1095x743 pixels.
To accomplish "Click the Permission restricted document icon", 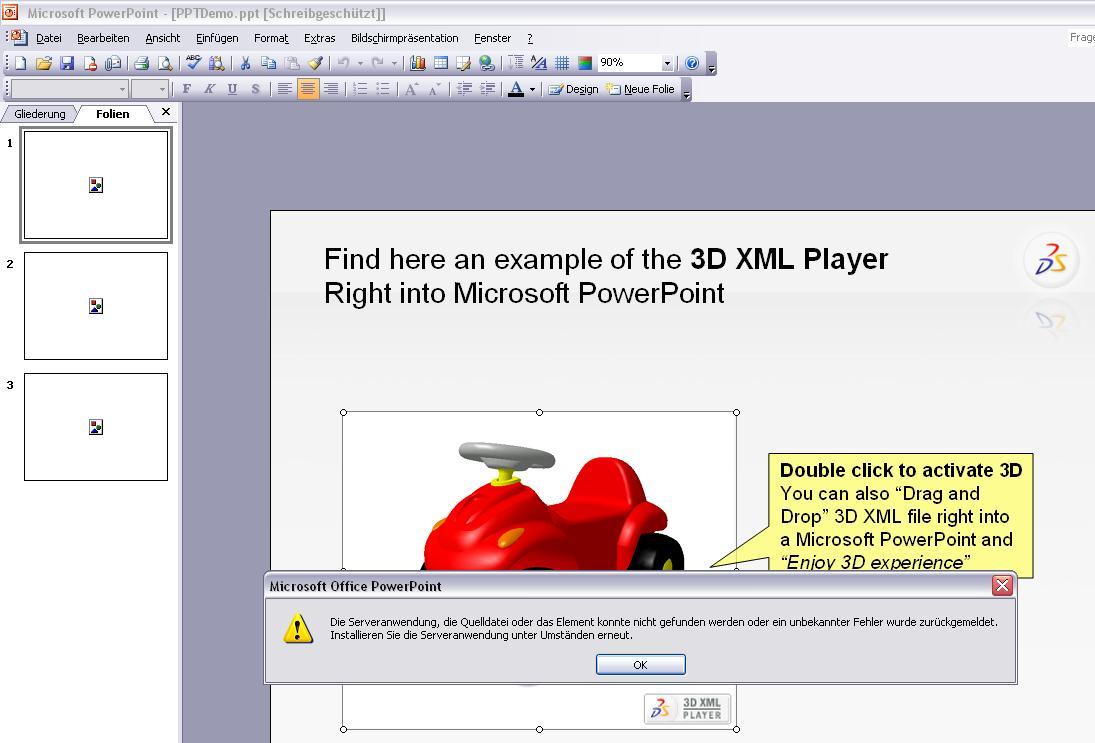I will pos(90,64).
